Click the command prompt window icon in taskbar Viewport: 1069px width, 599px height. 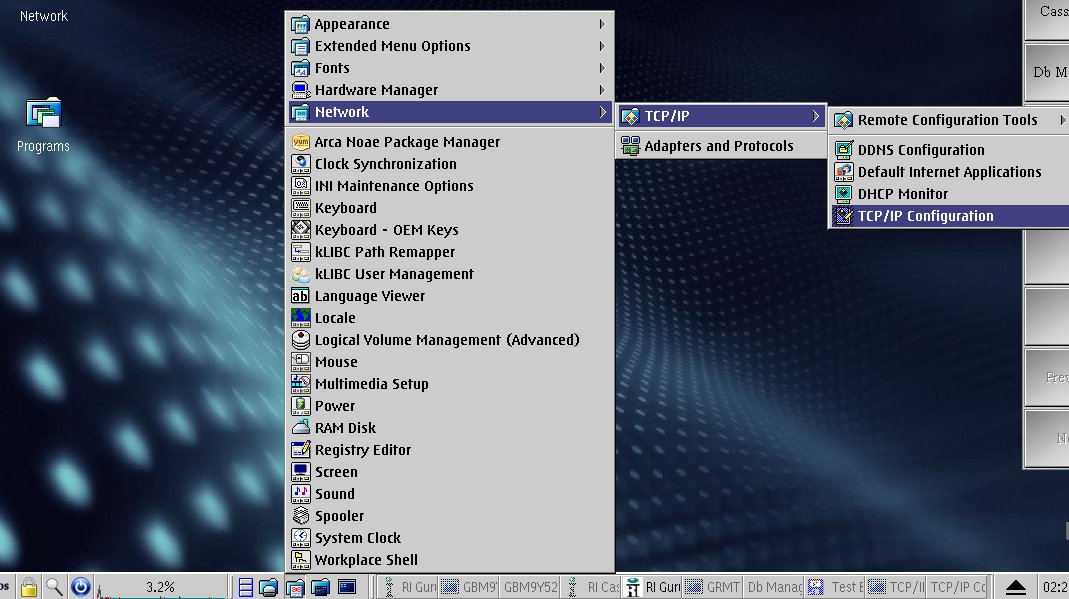(347, 586)
